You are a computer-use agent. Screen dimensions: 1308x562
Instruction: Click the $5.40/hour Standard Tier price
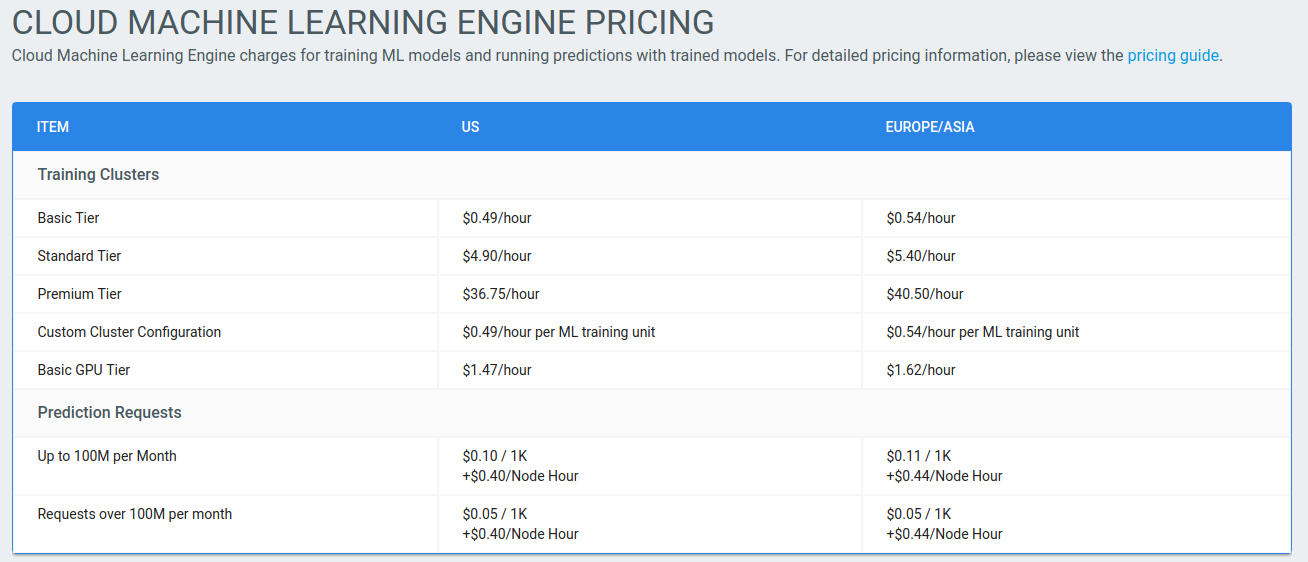pos(921,256)
